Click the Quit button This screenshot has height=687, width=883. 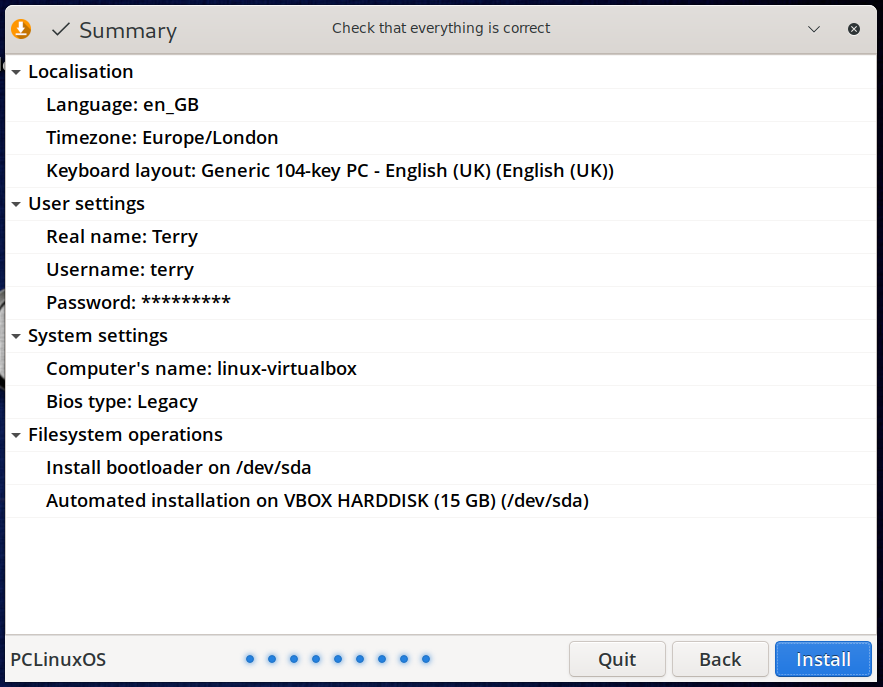pyautogui.click(x=617, y=659)
